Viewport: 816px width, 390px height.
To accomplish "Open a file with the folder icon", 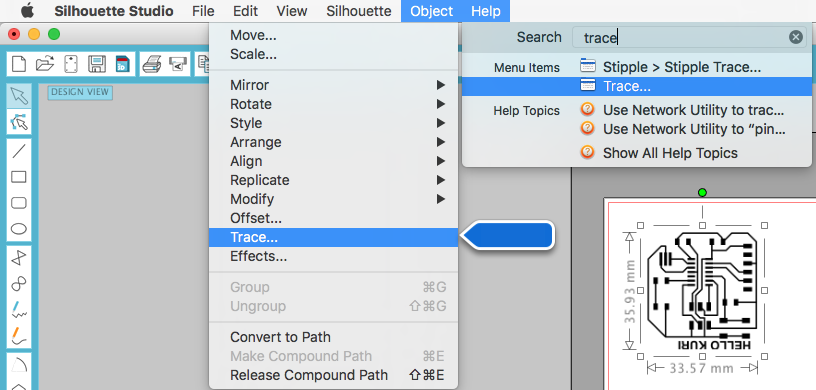I will click(x=45, y=64).
